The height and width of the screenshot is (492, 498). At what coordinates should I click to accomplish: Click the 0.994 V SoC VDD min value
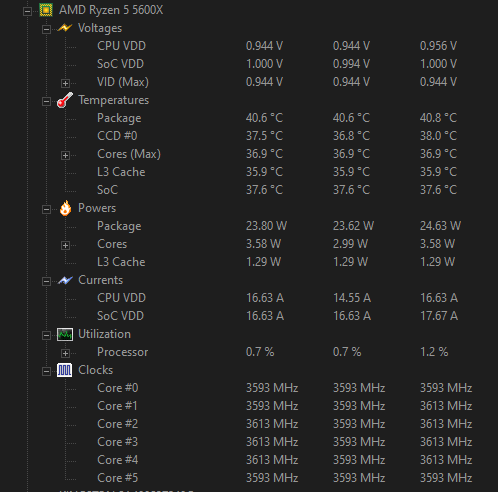[x=351, y=64]
